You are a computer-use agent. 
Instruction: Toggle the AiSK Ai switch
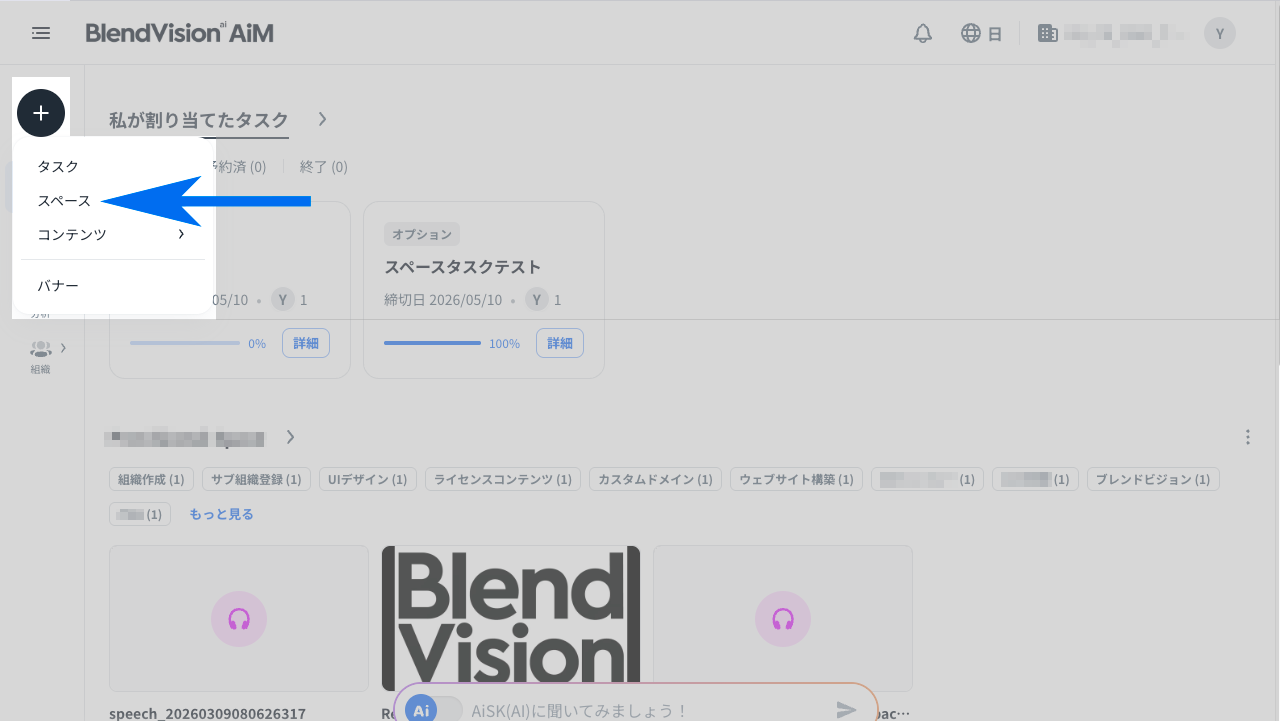pyautogui.click(x=433, y=710)
